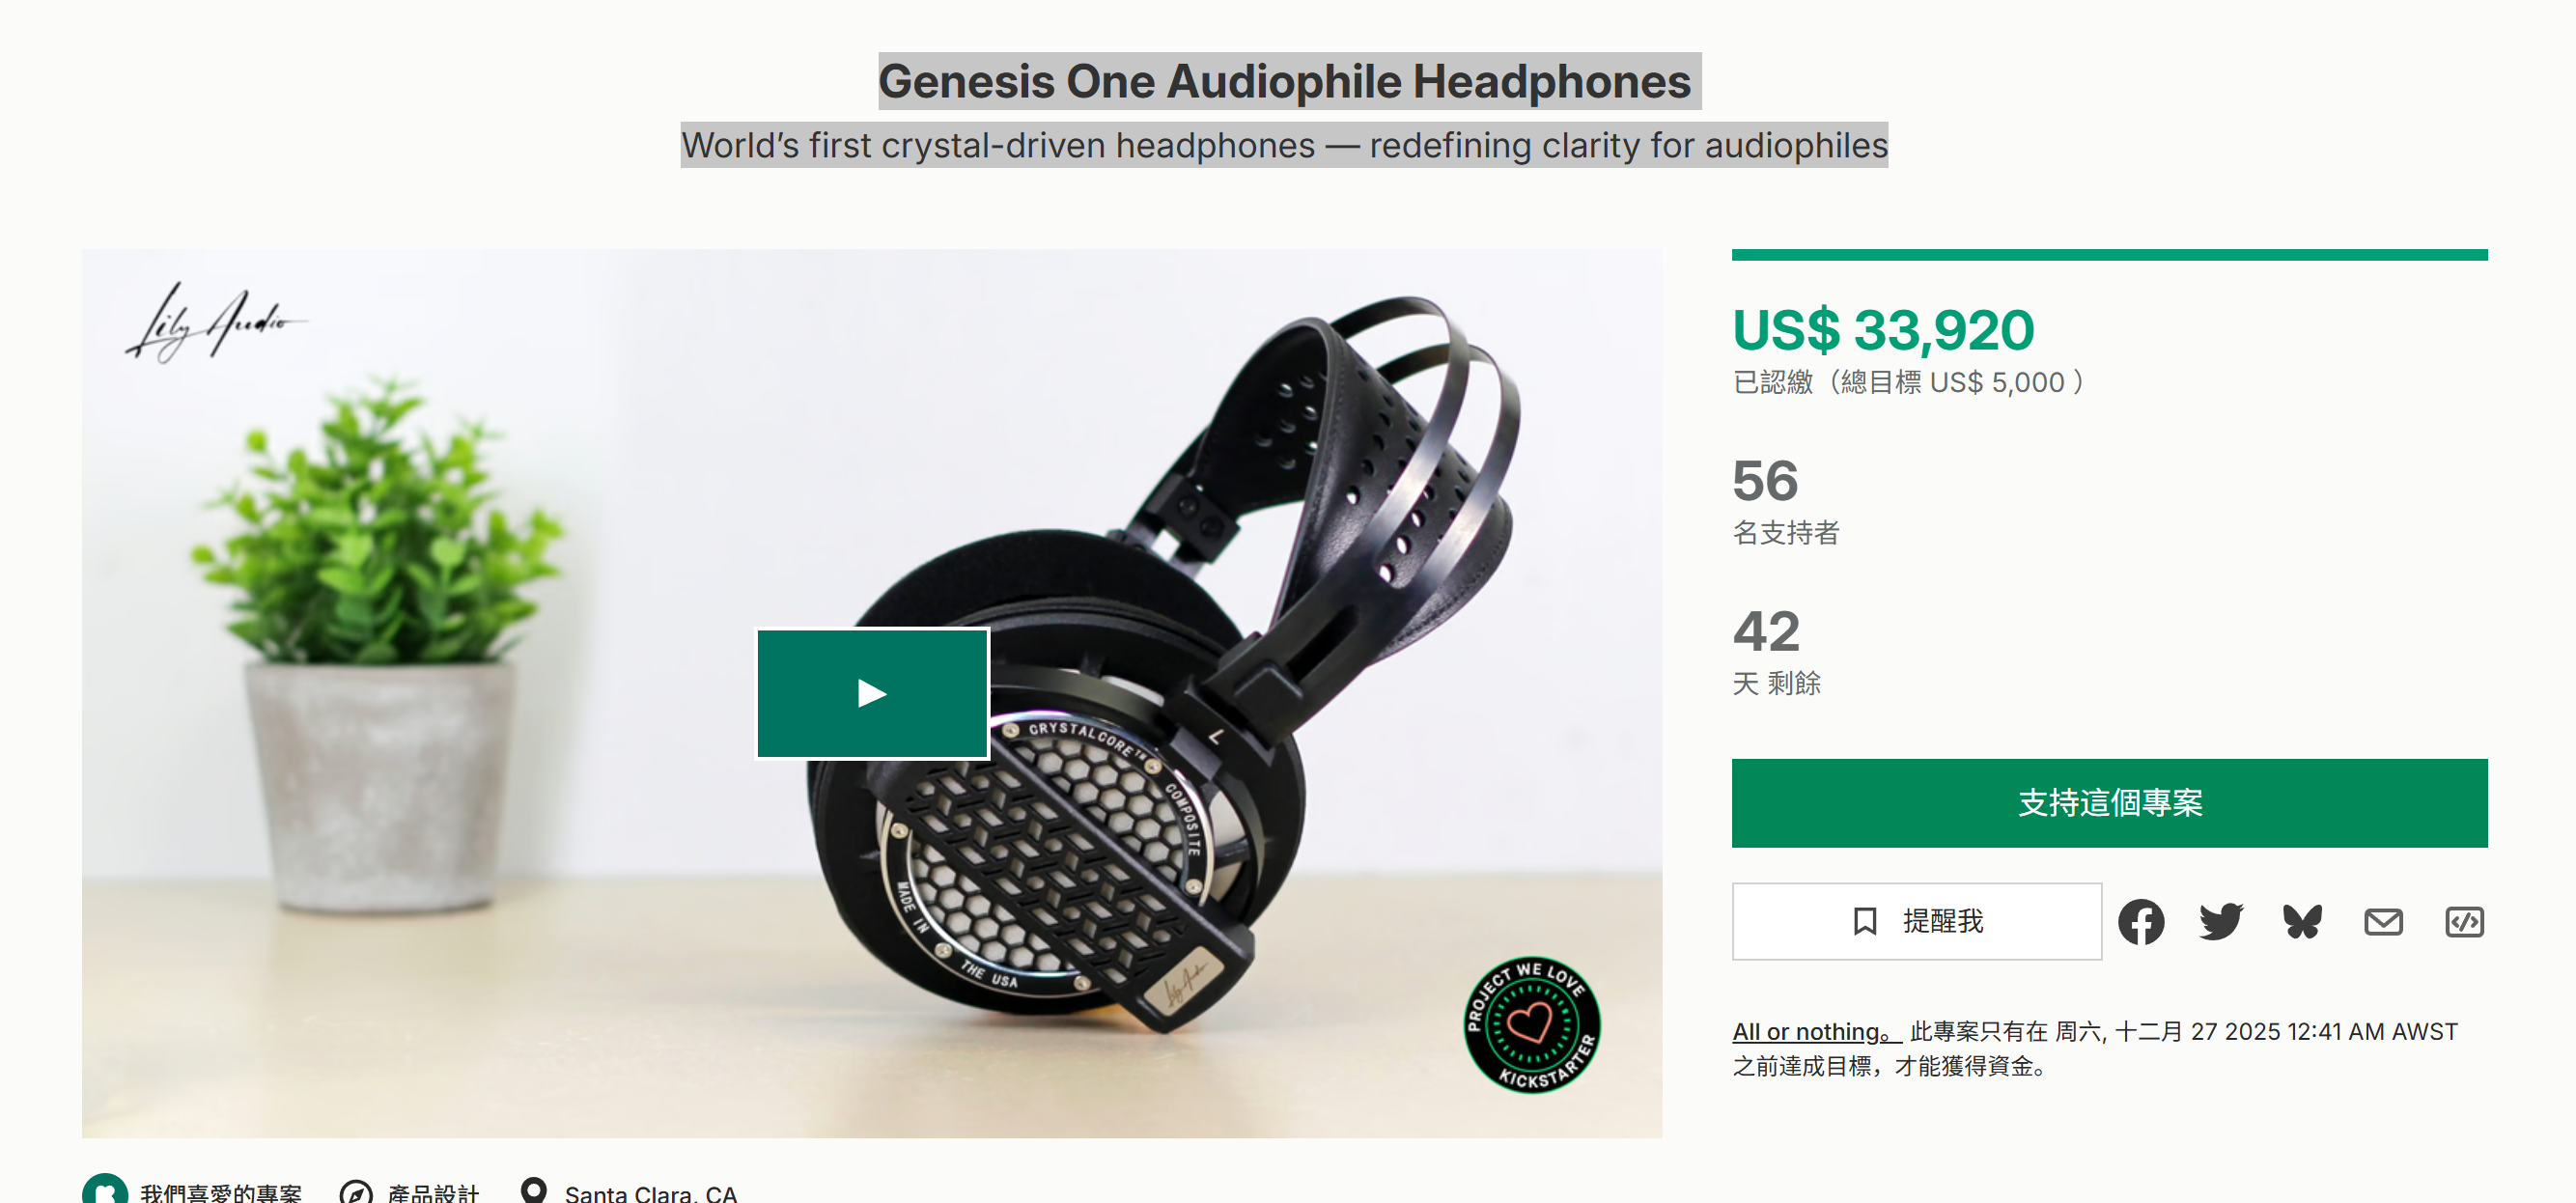Share project by email envelope icon

pyautogui.click(x=2383, y=921)
